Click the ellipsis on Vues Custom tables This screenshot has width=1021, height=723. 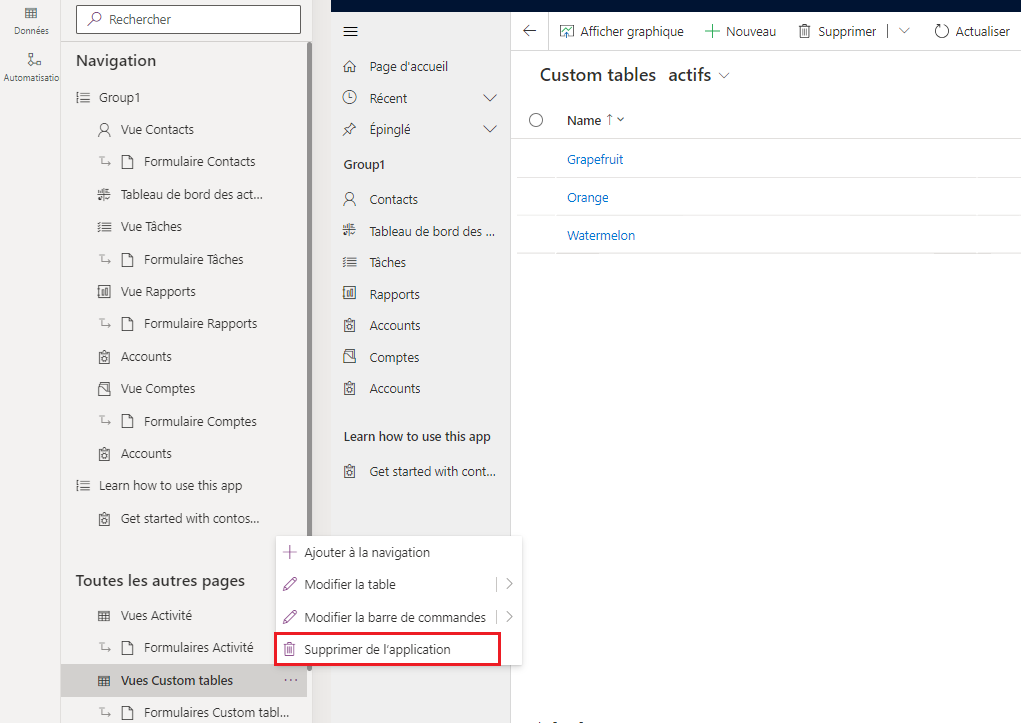291,679
